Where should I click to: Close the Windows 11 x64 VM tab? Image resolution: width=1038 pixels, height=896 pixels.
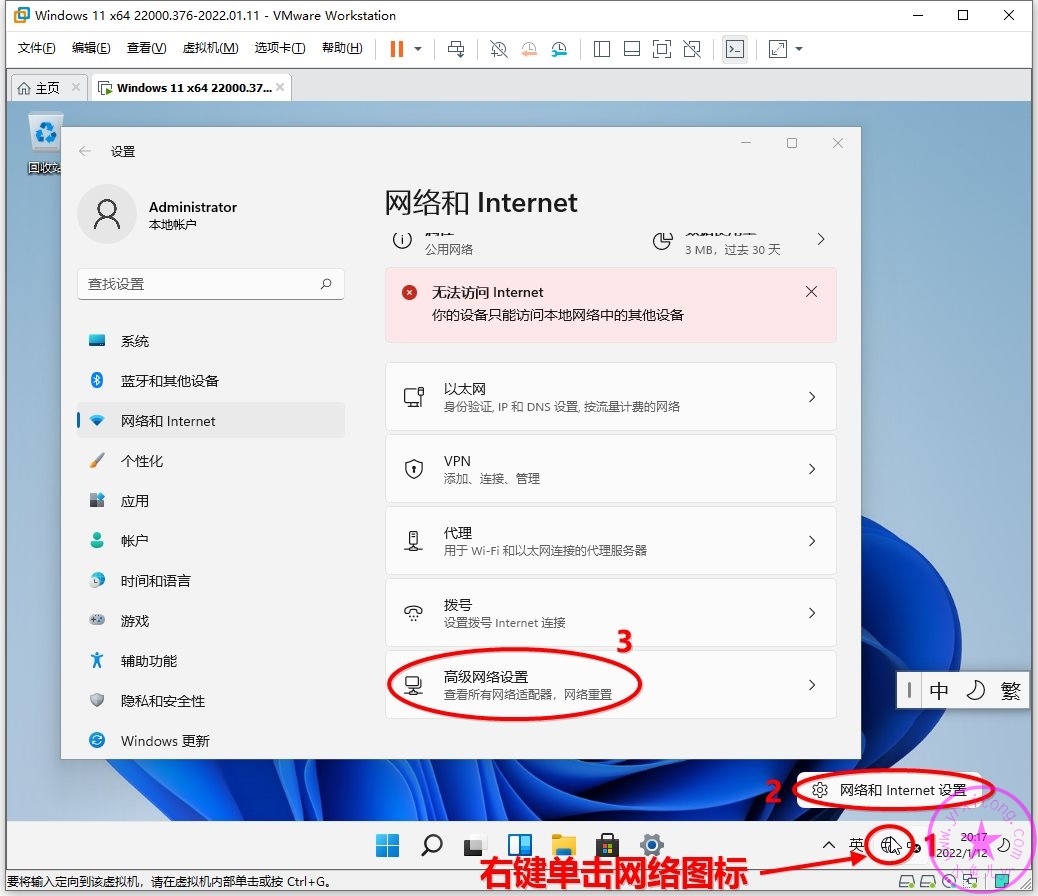pyautogui.click(x=281, y=87)
